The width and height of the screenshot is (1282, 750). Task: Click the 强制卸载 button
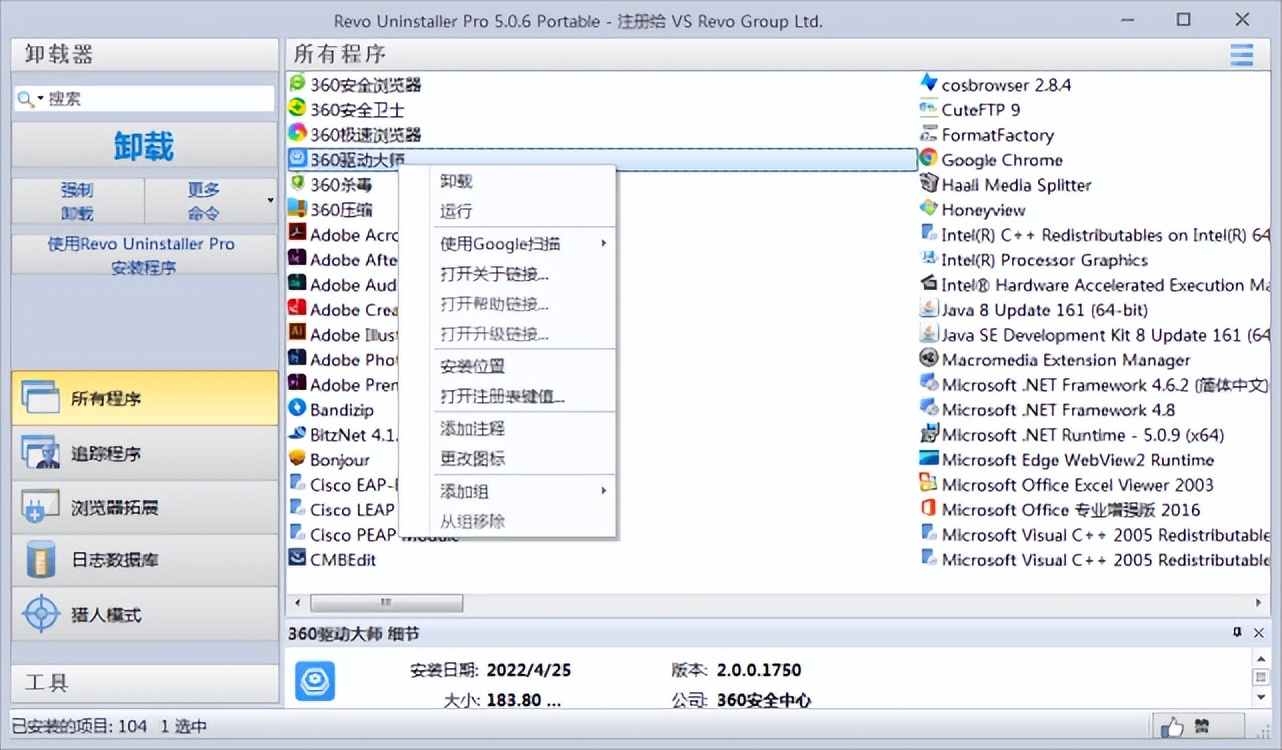[x=77, y=199]
